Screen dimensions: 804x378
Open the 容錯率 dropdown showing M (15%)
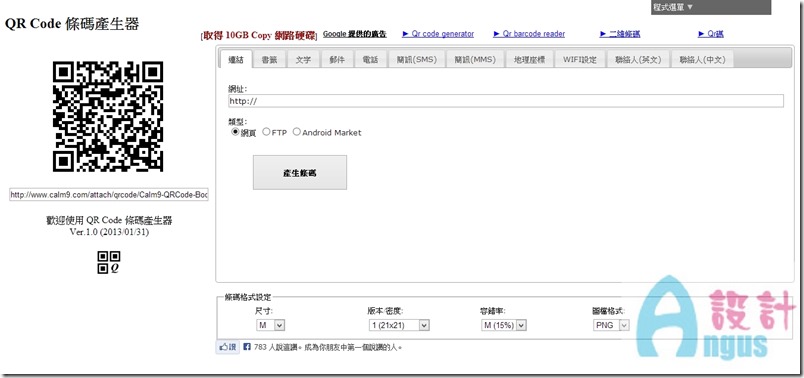pyautogui.click(x=504, y=325)
